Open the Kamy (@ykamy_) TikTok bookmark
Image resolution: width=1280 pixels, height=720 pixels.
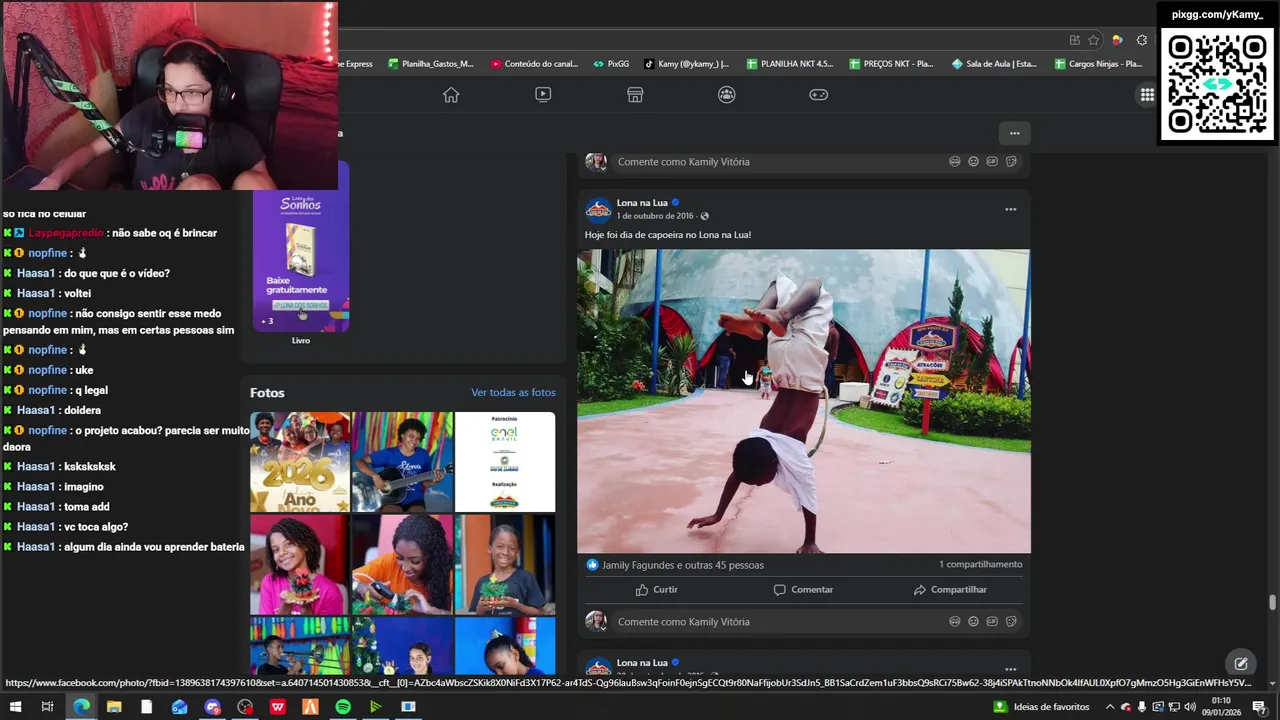click(686, 64)
